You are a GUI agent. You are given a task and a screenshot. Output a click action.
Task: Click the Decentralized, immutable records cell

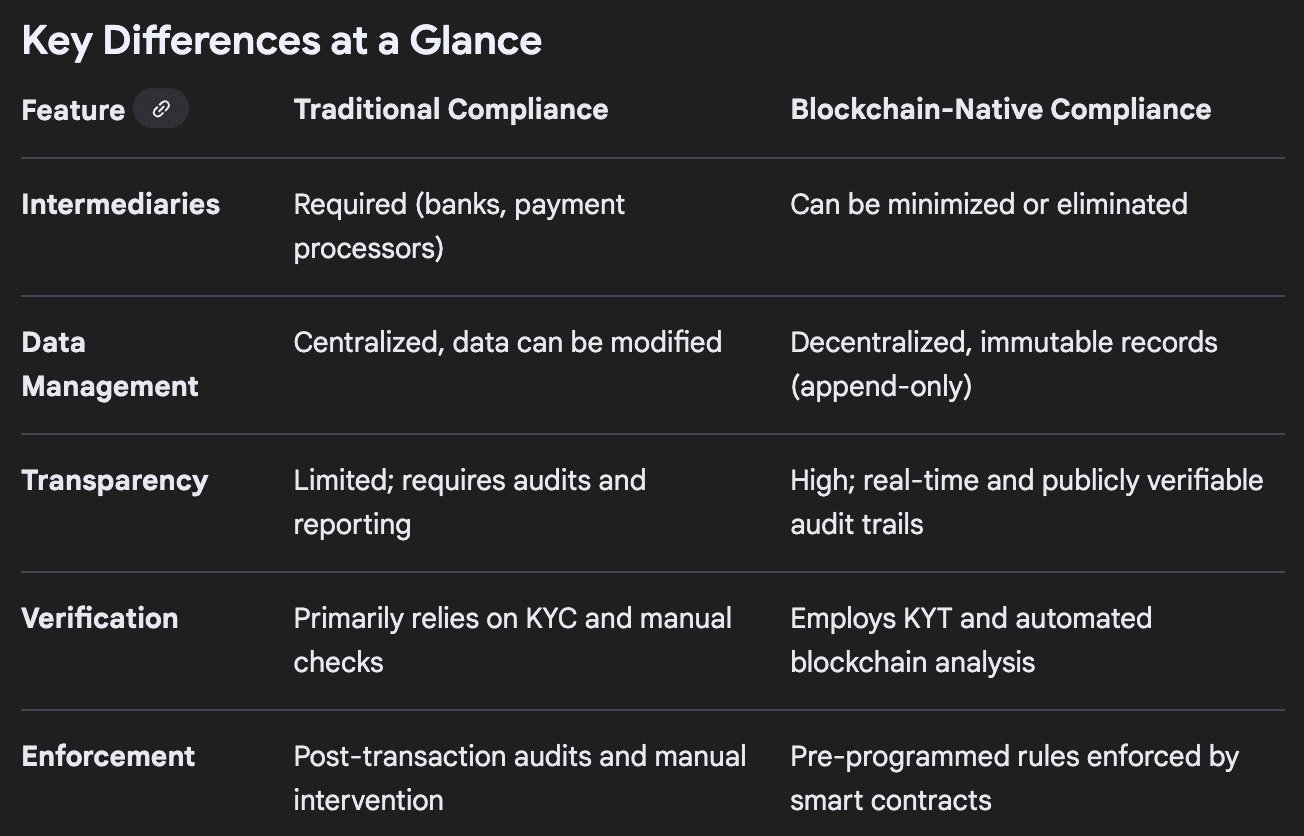(x=1003, y=364)
